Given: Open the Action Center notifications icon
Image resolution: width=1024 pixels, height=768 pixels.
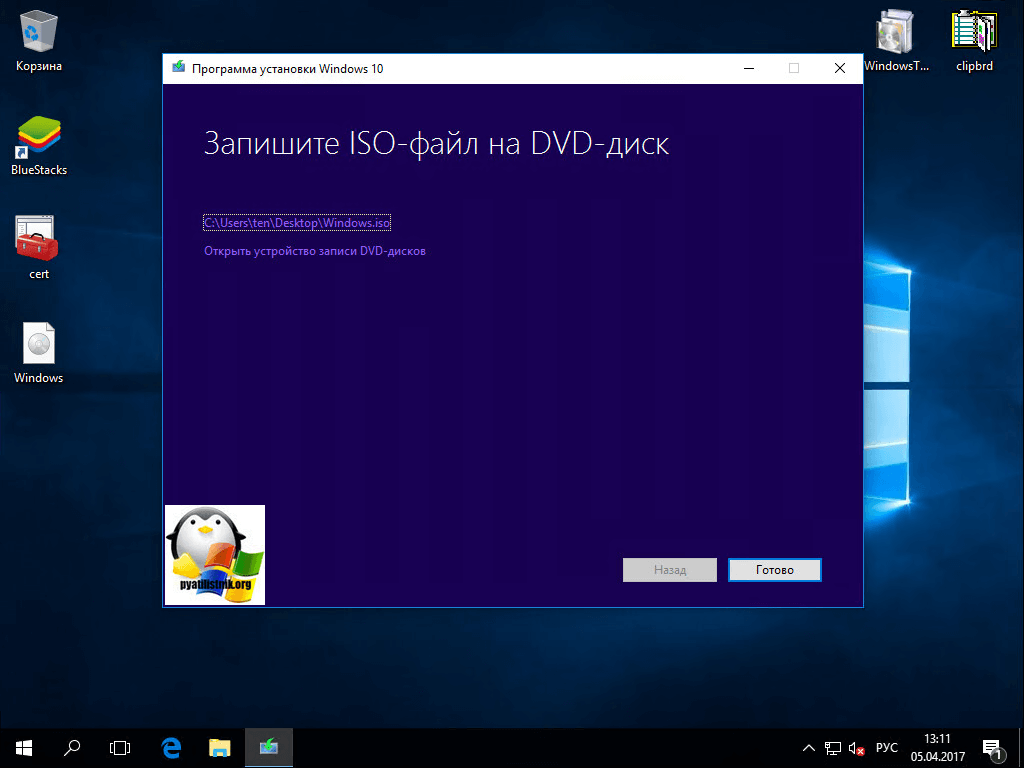Looking at the screenshot, I should (993, 747).
